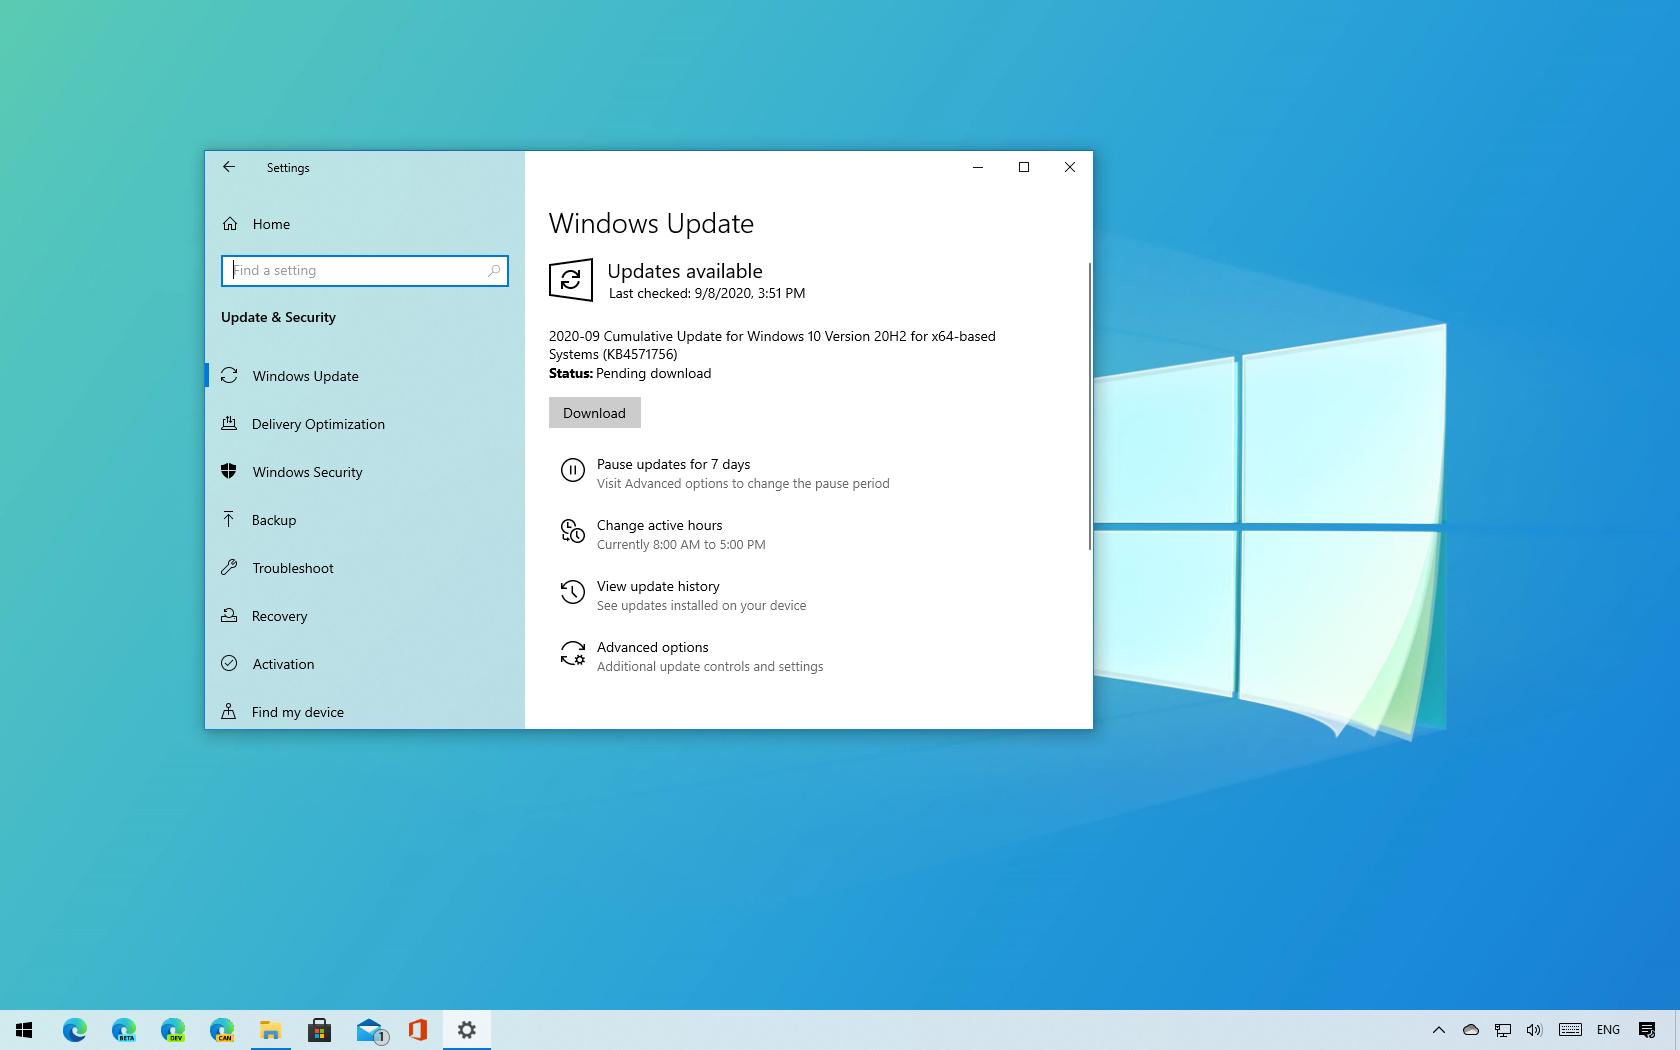Pause updates for 7 days
1680x1050 pixels.
(x=673, y=464)
